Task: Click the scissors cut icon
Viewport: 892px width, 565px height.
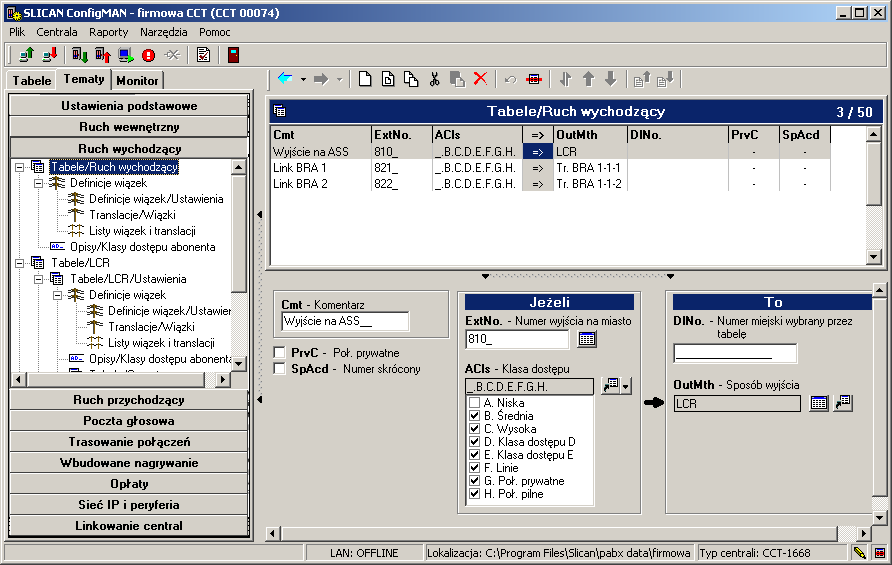Action: pos(435,79)
